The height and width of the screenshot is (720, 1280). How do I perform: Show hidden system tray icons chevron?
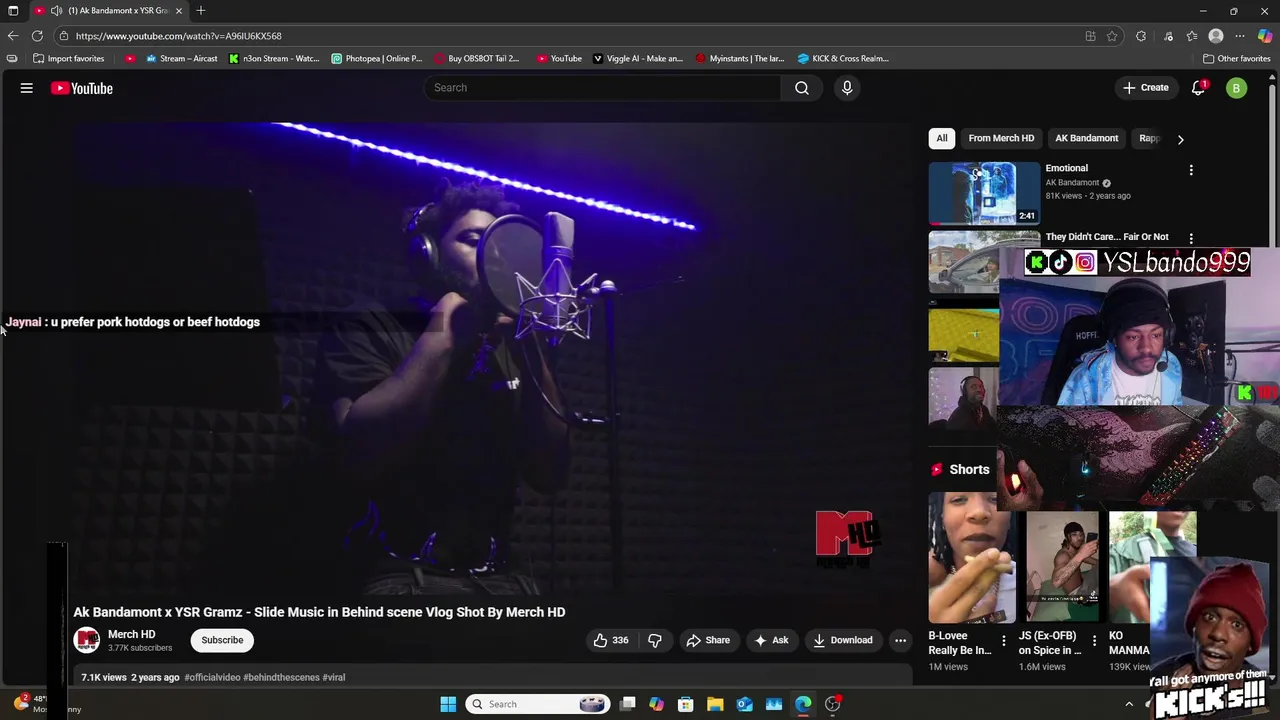pos(1129,704)
